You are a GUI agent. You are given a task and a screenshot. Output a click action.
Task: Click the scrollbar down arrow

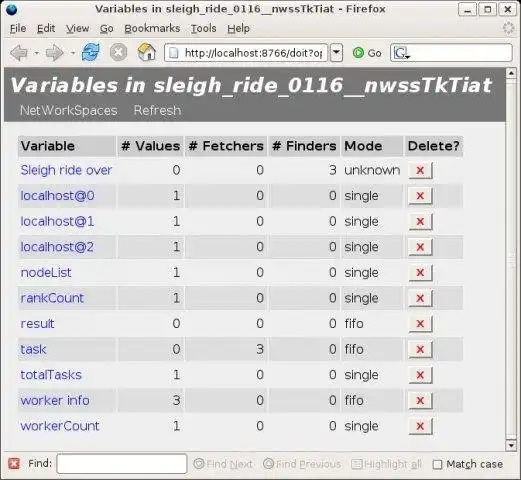tap(511, 445)
